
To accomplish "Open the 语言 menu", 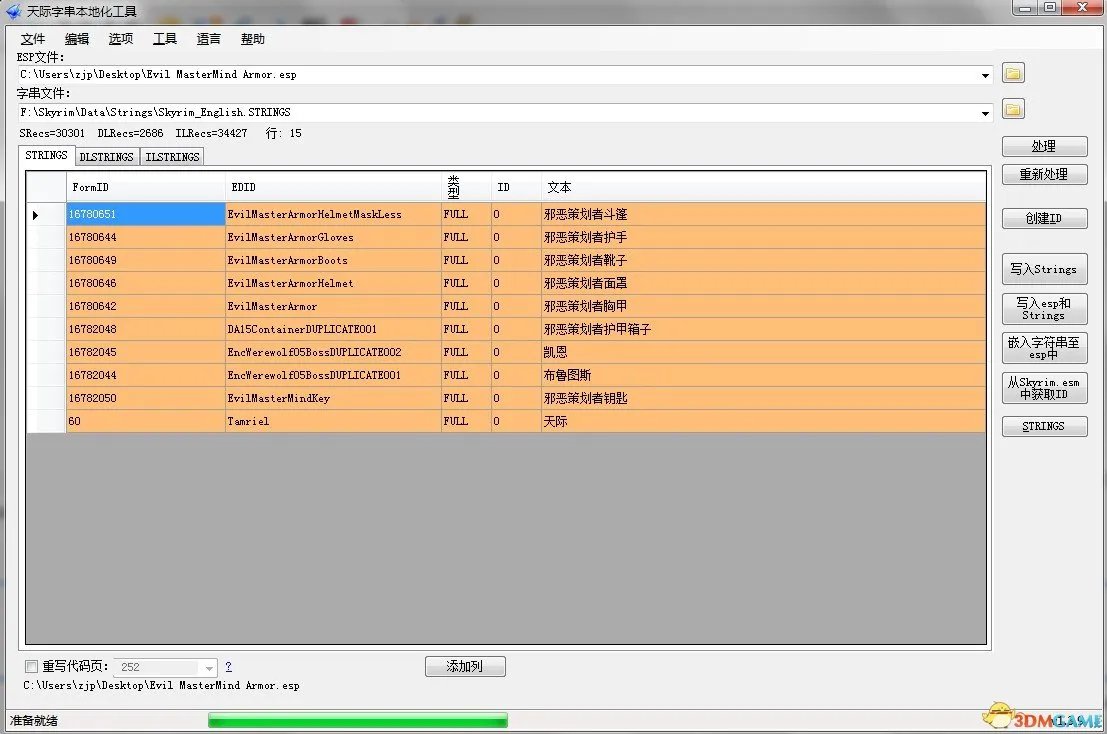I will tap(209, 39).
